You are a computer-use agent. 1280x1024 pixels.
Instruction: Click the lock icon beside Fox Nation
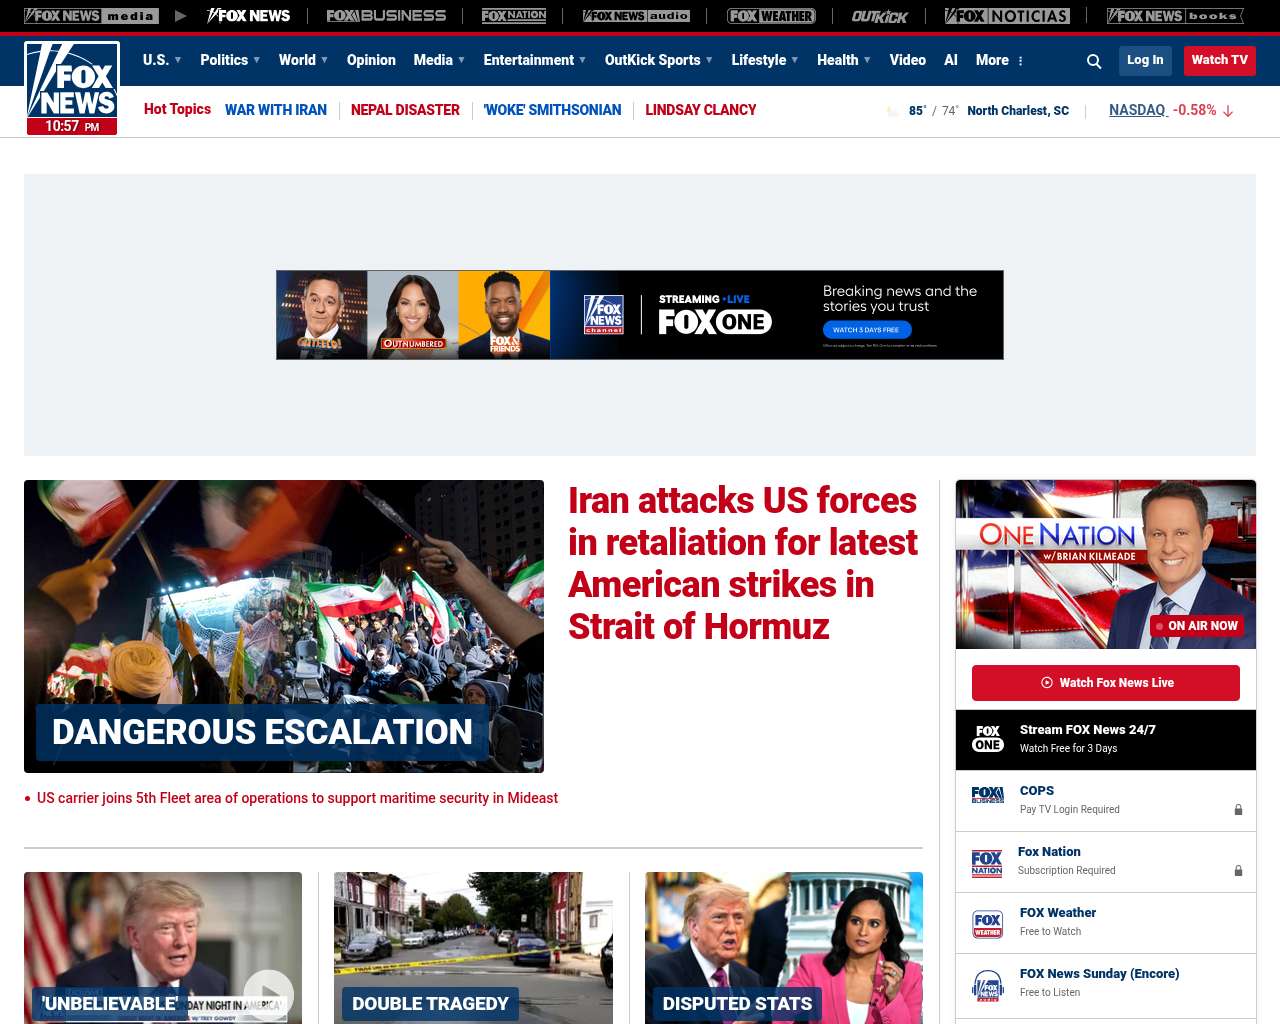pyautogui.click(x=1238, y=871)
